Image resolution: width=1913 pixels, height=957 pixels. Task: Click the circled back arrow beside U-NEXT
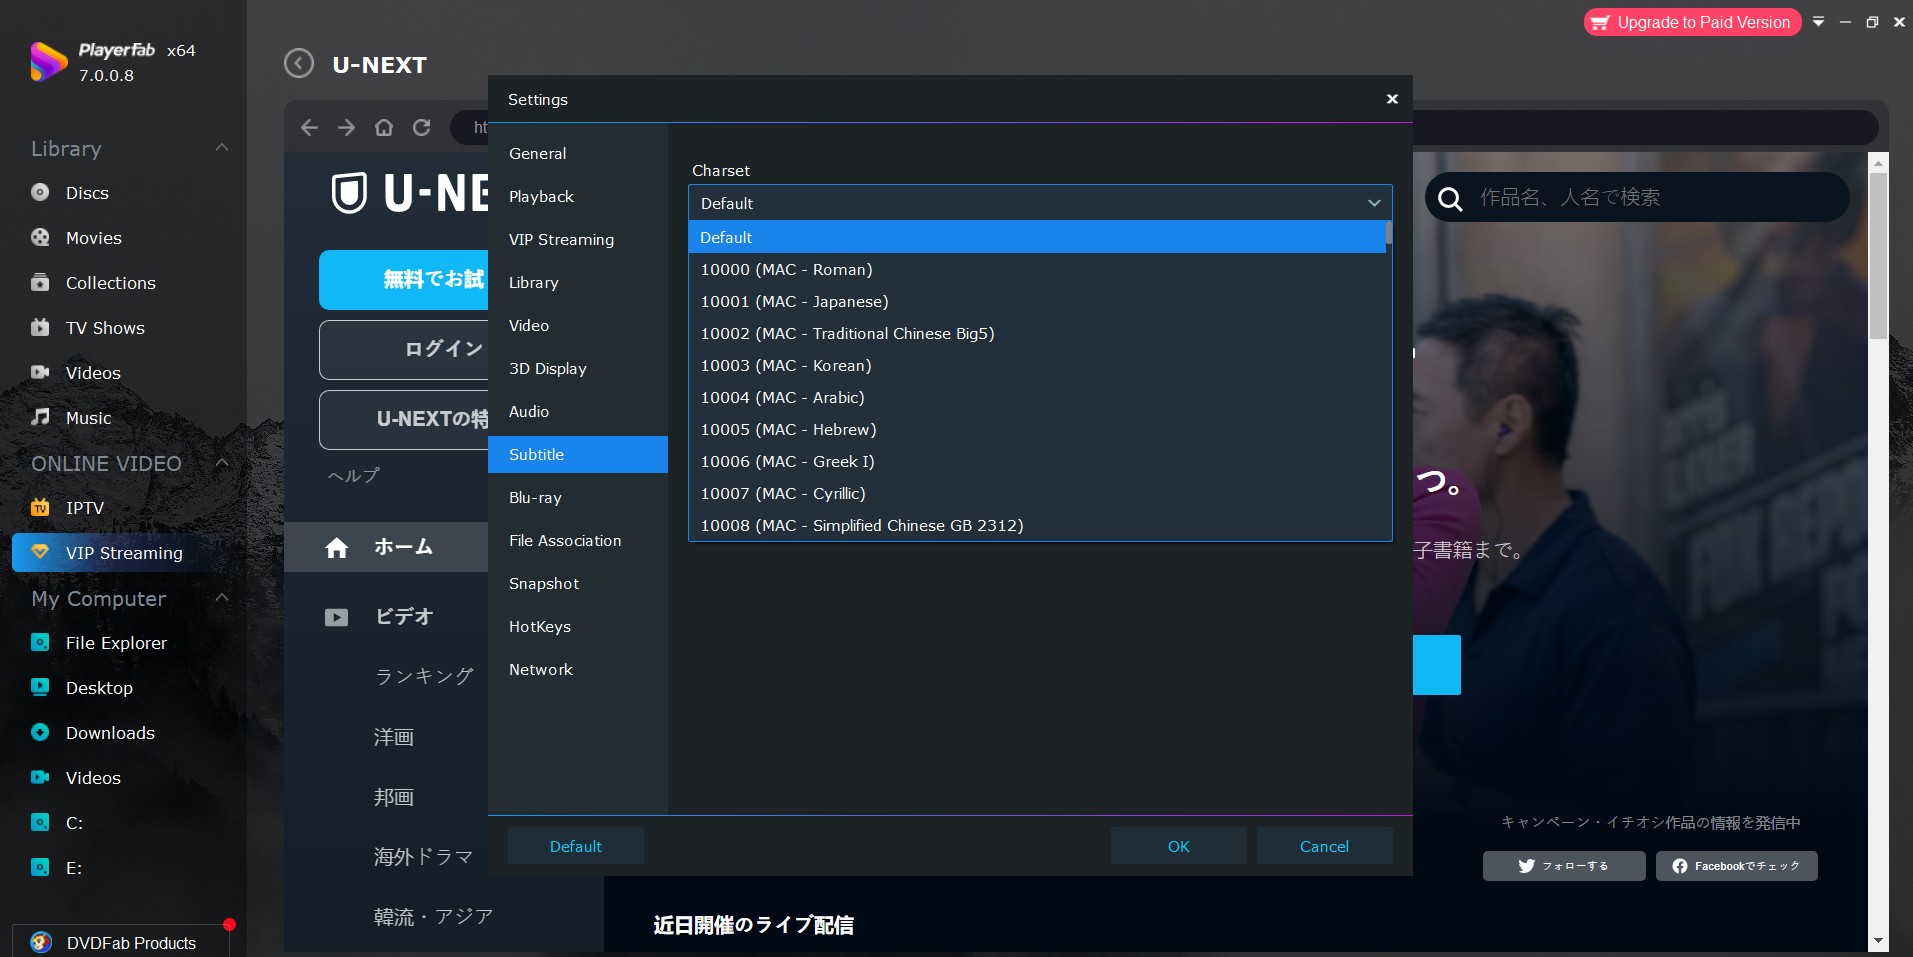298,64
